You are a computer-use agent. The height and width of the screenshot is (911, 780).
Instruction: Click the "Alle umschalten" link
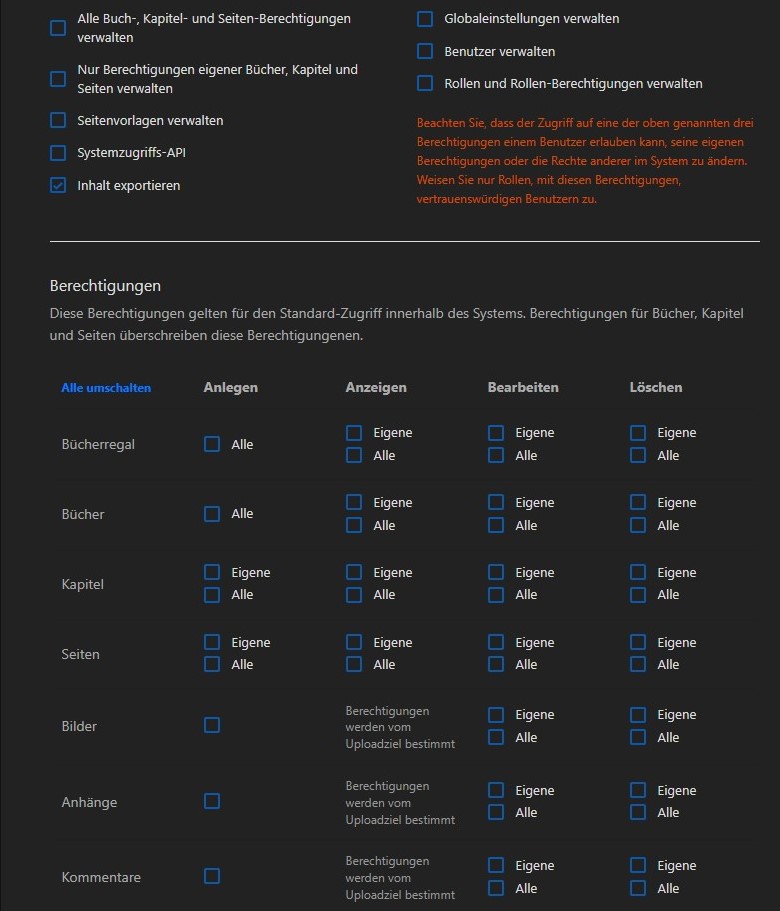(105, 387)
